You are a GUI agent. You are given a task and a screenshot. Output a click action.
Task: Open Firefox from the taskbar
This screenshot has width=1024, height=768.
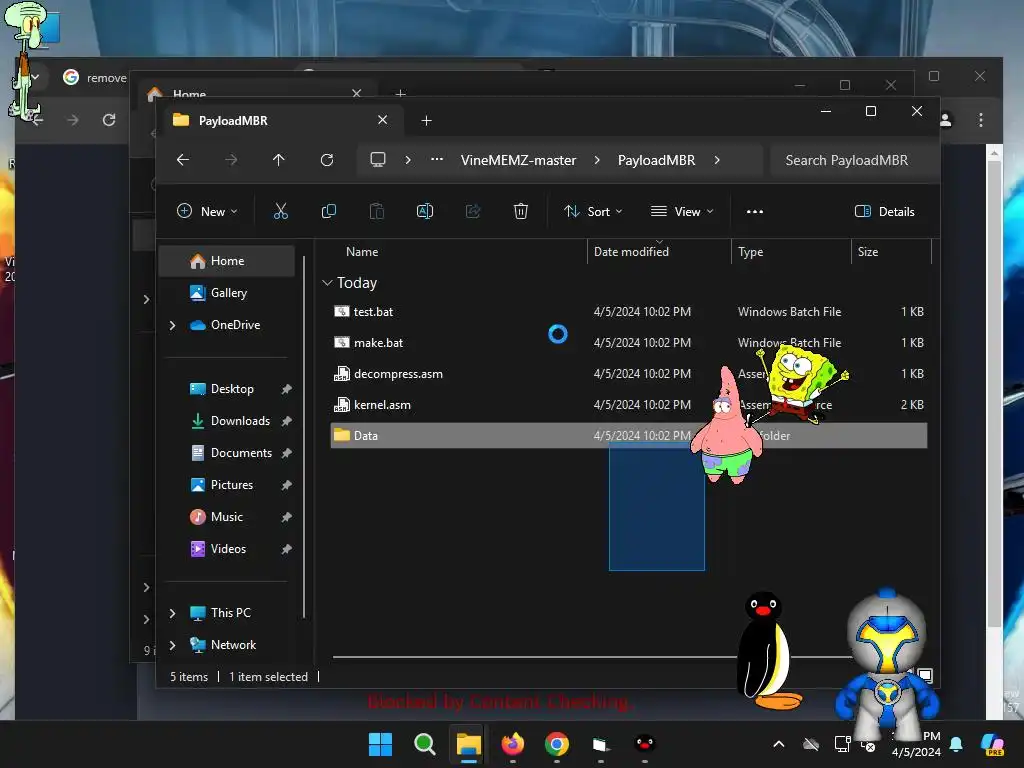coord(513,744)
